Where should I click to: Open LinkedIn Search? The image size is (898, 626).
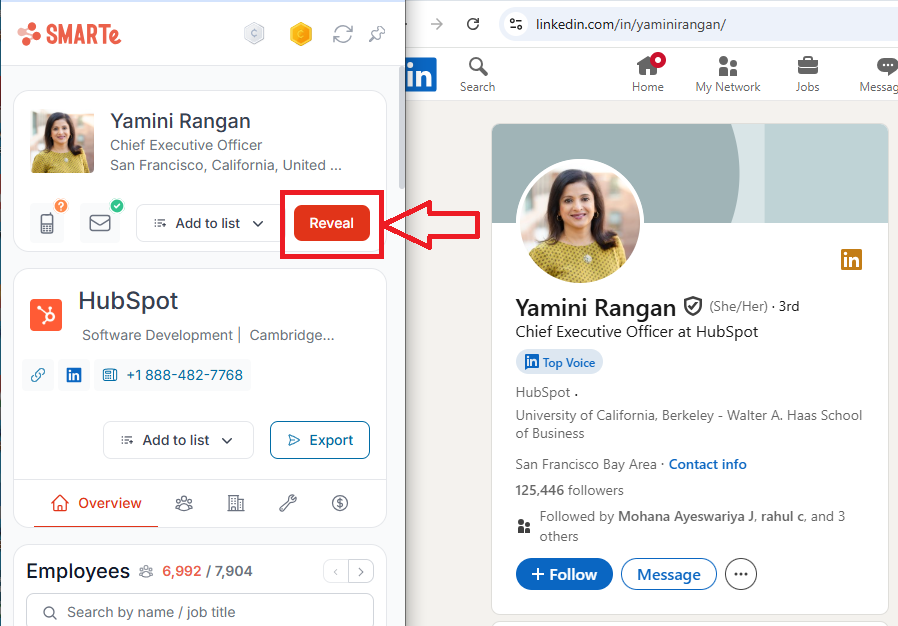tap(478, 74)
